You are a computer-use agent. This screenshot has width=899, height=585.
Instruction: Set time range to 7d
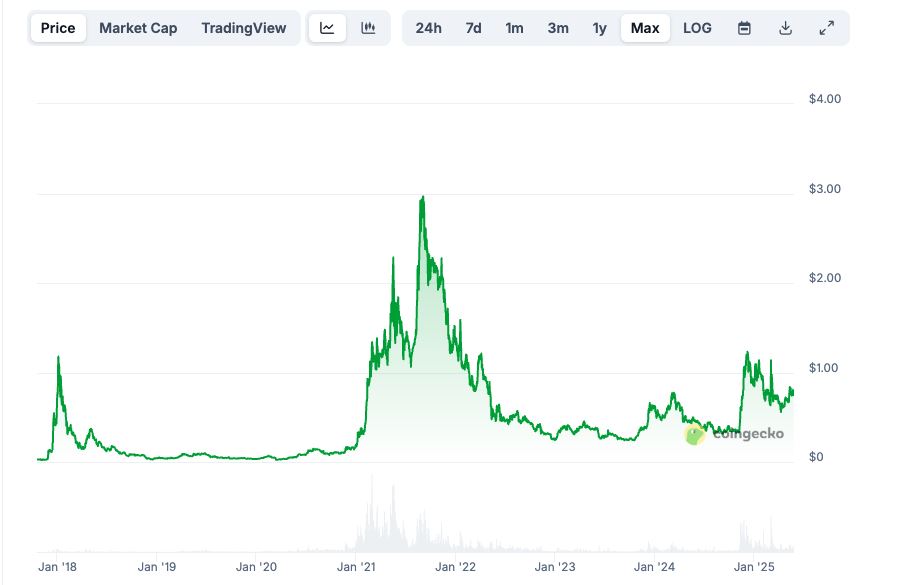pyautogui.click(x=473, y=28)
